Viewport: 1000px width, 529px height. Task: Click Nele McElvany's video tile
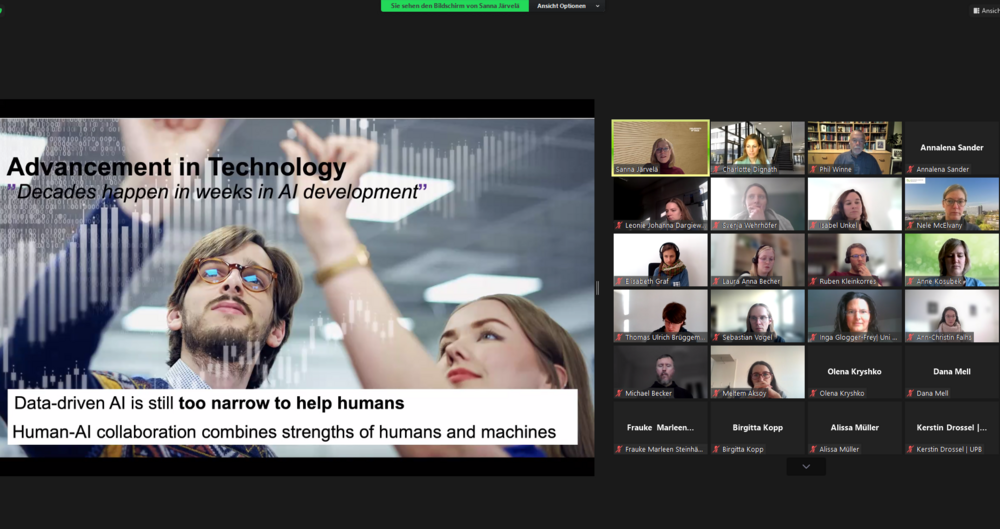coord(951,203)
